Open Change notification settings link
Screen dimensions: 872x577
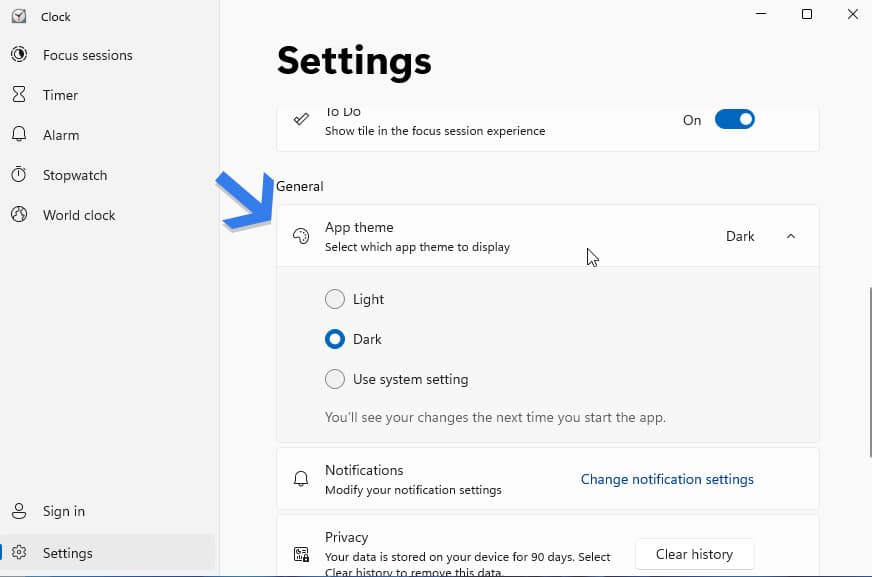pos(667,479)
